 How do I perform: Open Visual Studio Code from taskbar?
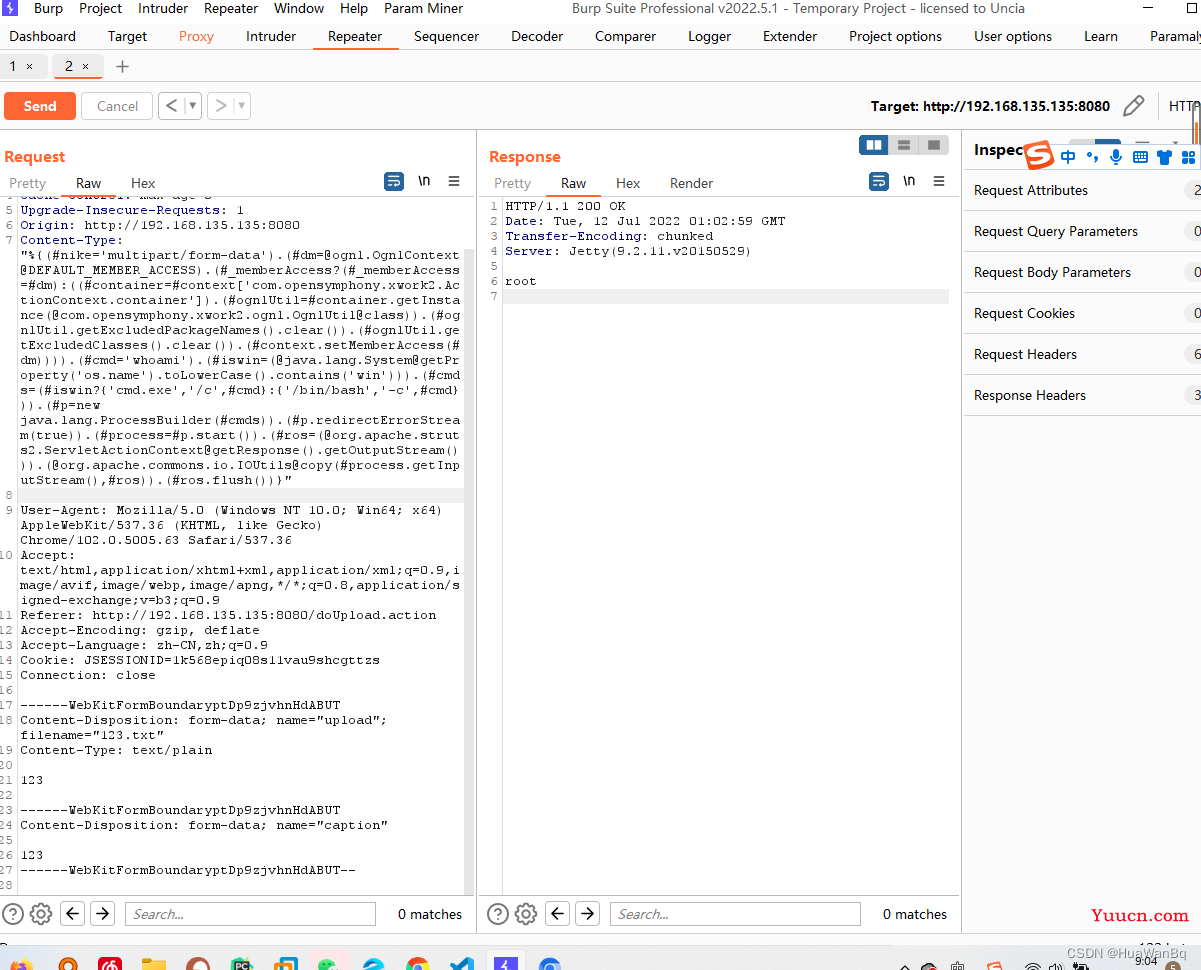coord(462,964)
